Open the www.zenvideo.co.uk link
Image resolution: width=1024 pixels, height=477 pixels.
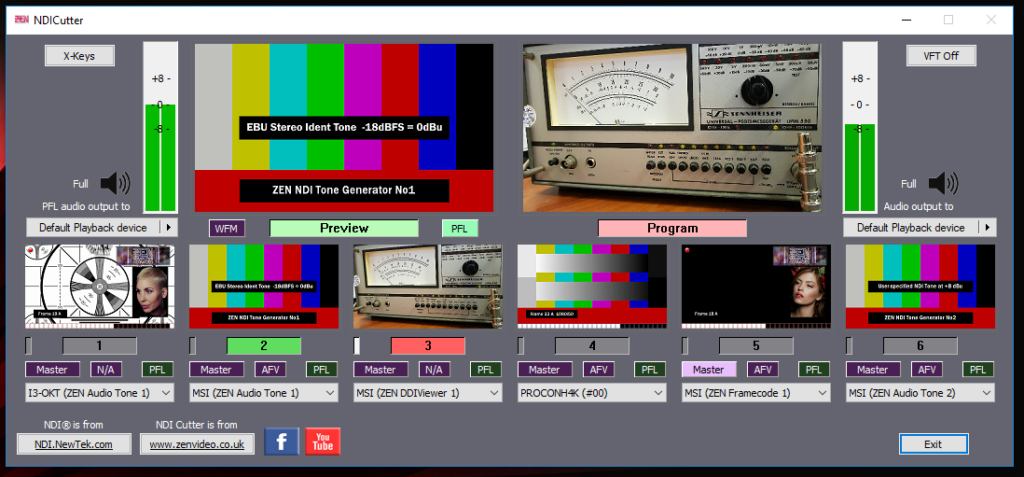(197, 444)
